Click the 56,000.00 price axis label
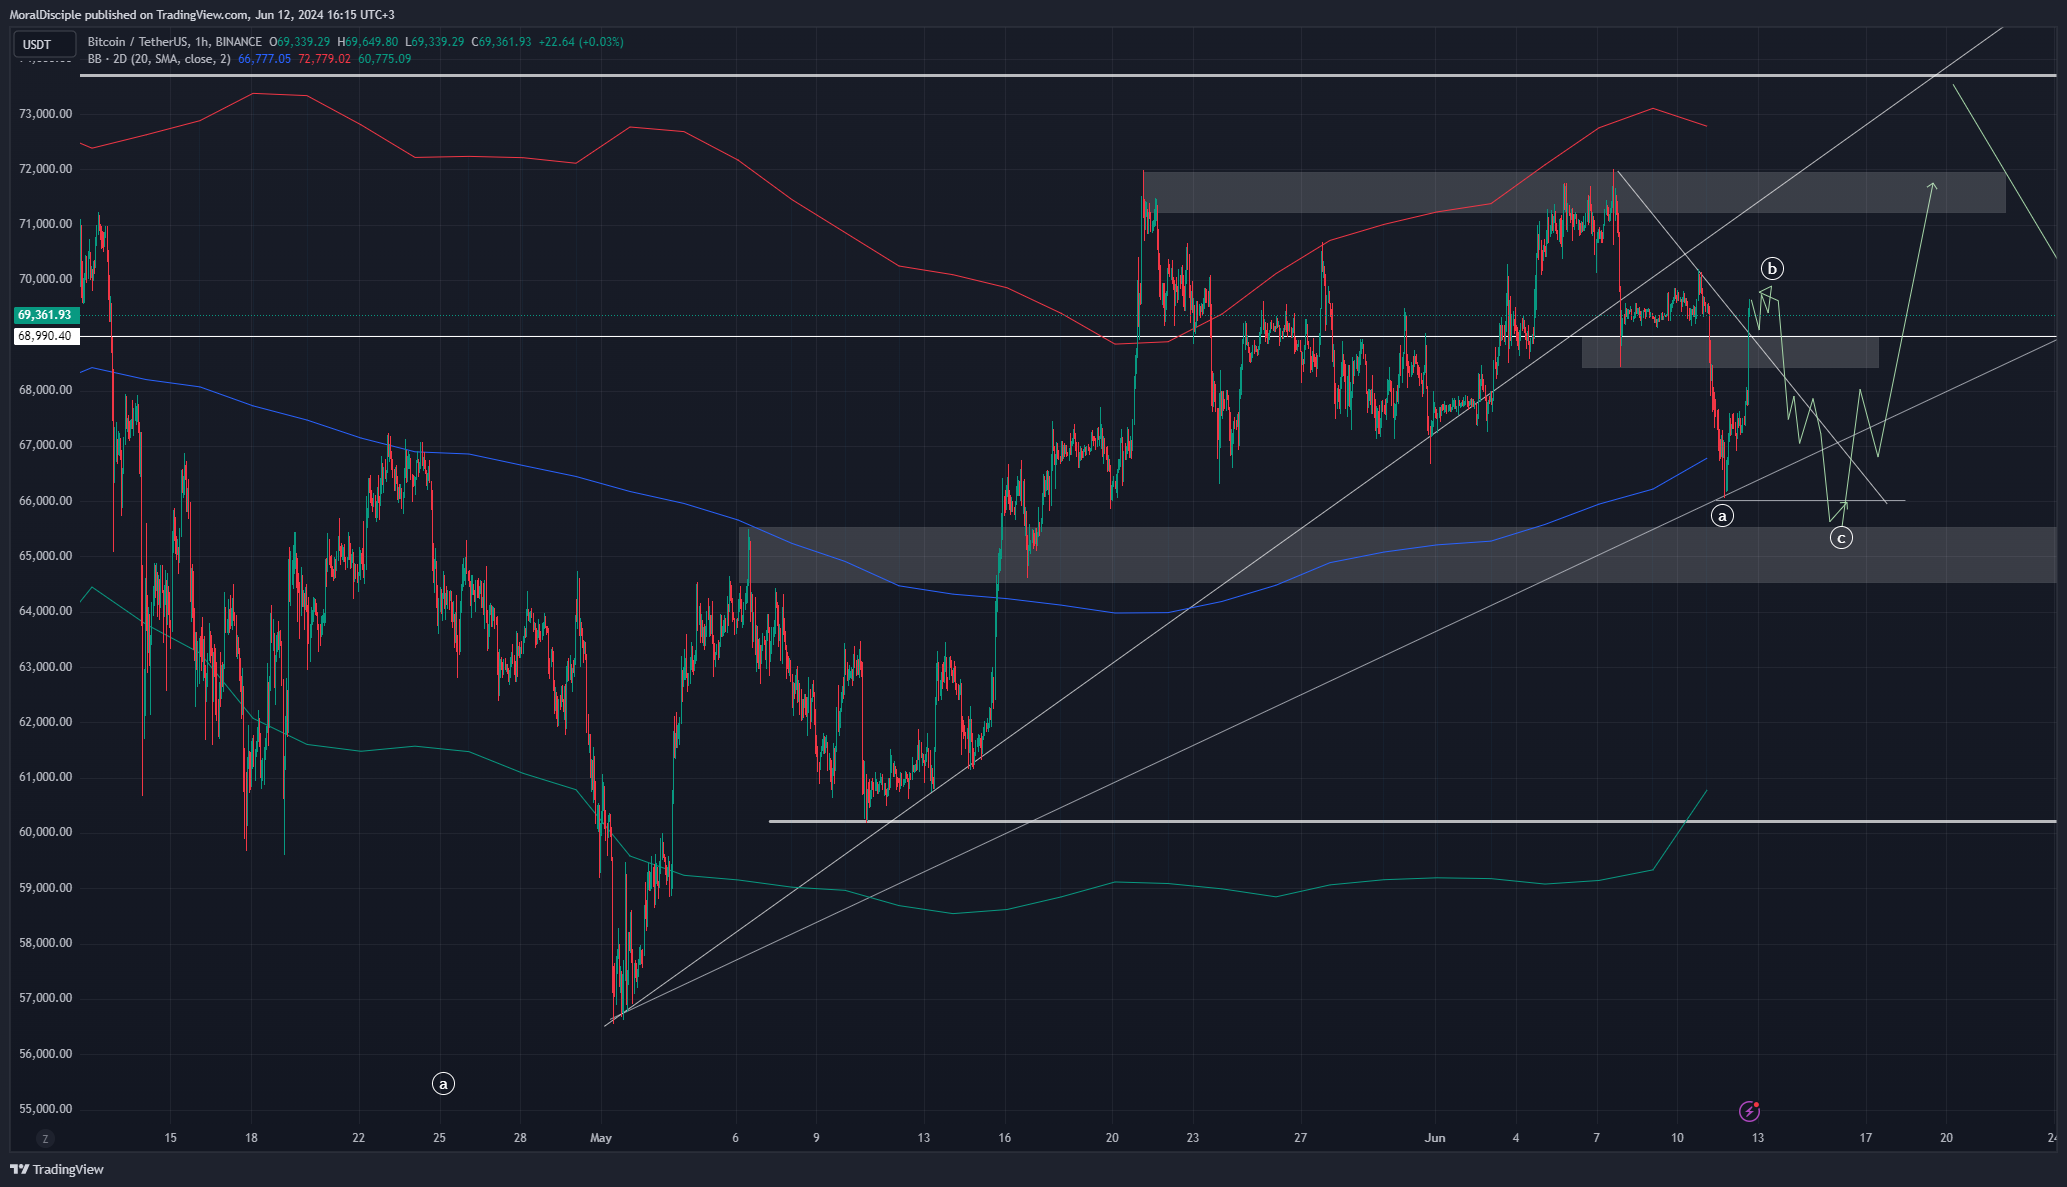 coord(45,1054)
